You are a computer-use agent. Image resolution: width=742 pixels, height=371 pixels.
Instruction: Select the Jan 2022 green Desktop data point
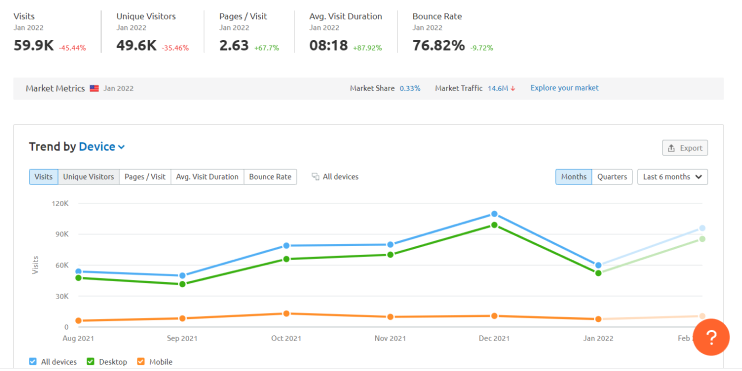[598, 273]
